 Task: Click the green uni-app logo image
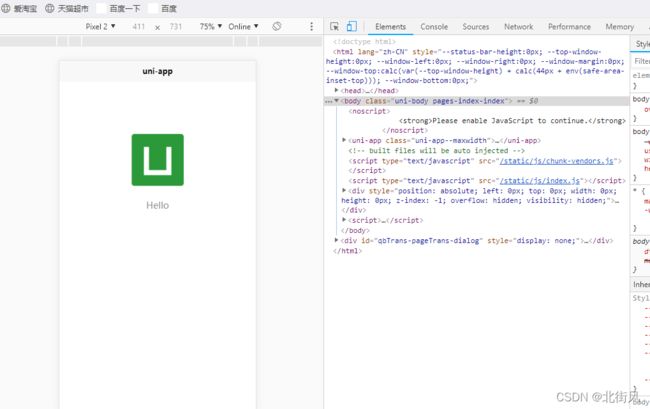point(158,160)
